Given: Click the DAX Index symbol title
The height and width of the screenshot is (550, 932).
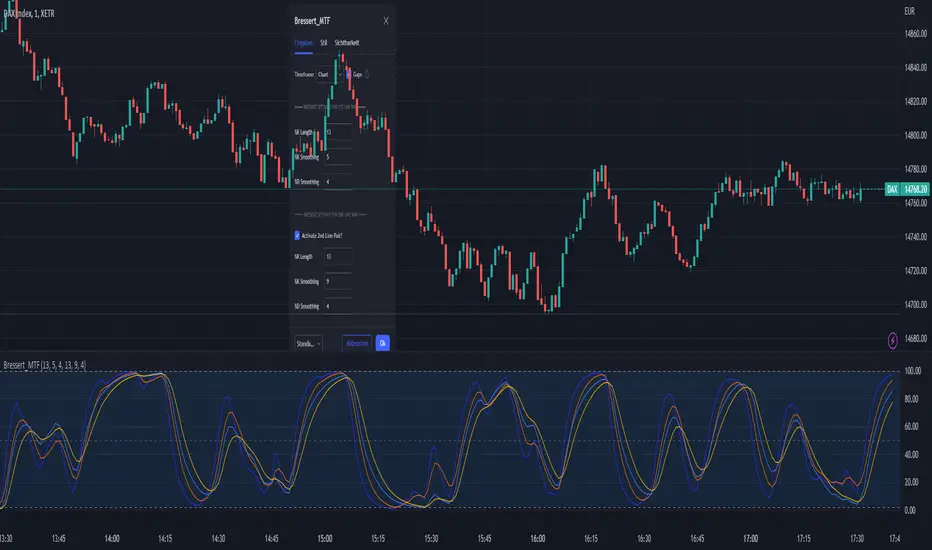Looking at the screenshot, I should 30,10.
